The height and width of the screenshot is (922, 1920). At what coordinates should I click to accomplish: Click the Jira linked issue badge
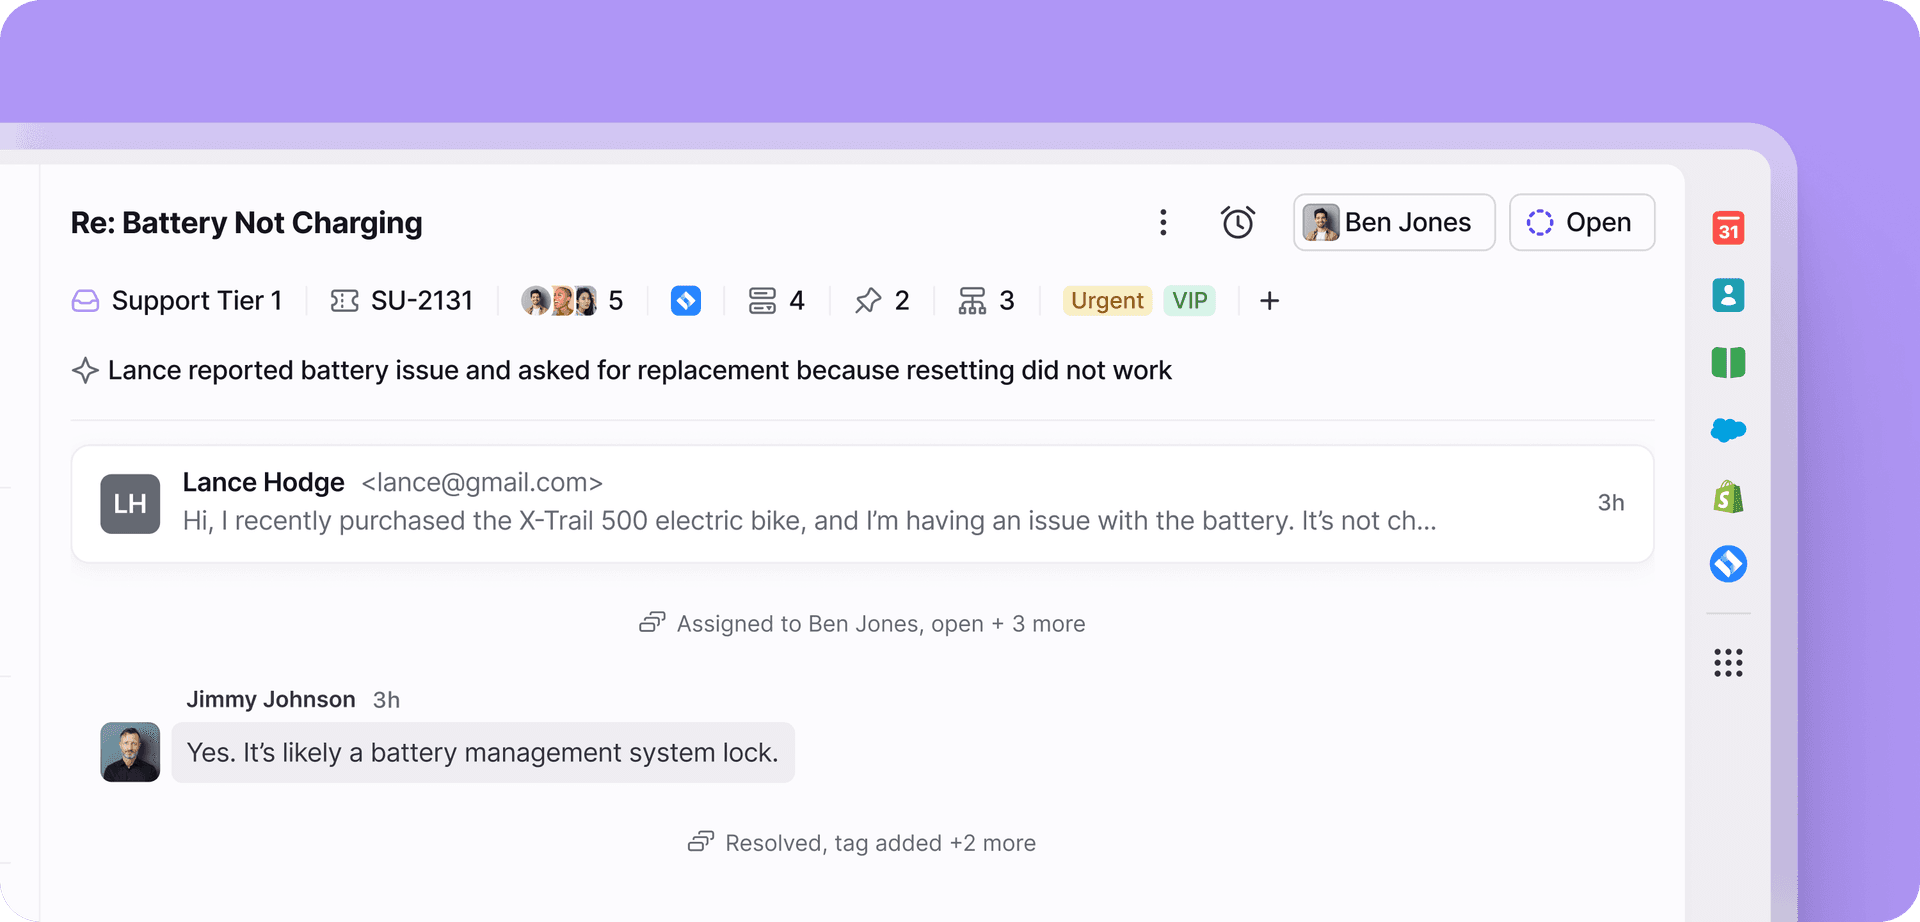(685, 301)
